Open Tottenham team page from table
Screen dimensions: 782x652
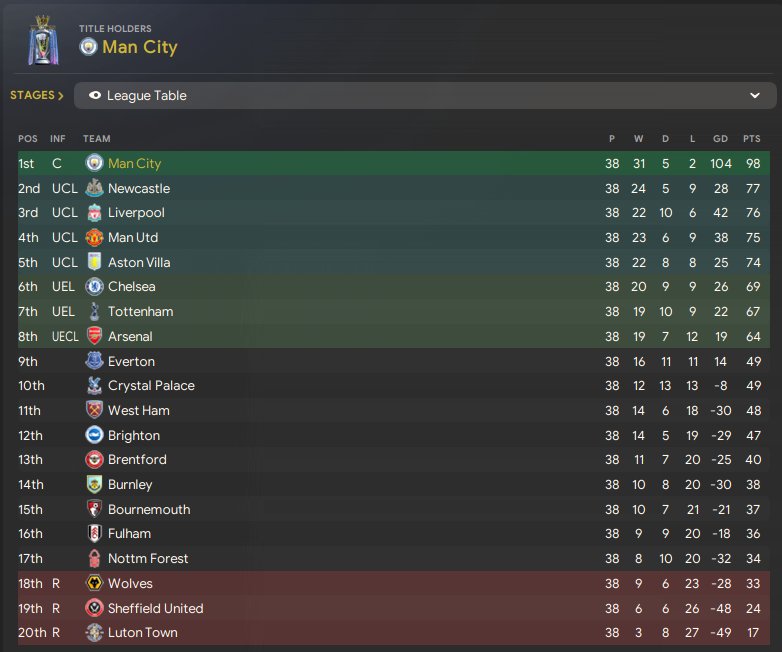[140, 312]
